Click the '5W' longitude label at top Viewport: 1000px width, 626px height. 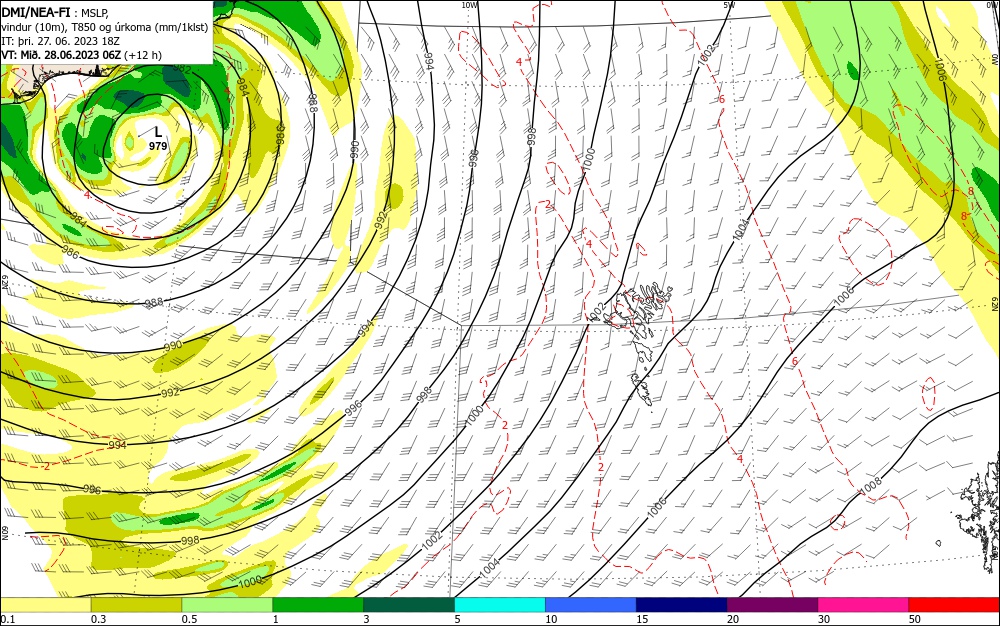(x=730, y=5)
